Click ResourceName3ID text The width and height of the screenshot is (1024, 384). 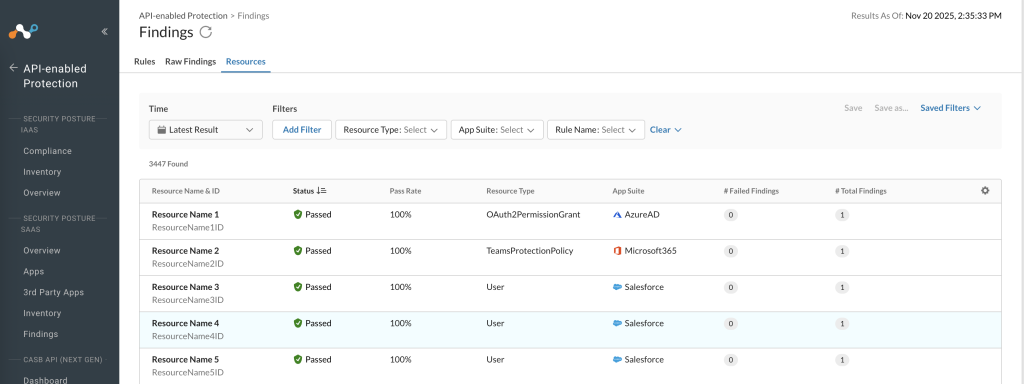click(188, 300)
